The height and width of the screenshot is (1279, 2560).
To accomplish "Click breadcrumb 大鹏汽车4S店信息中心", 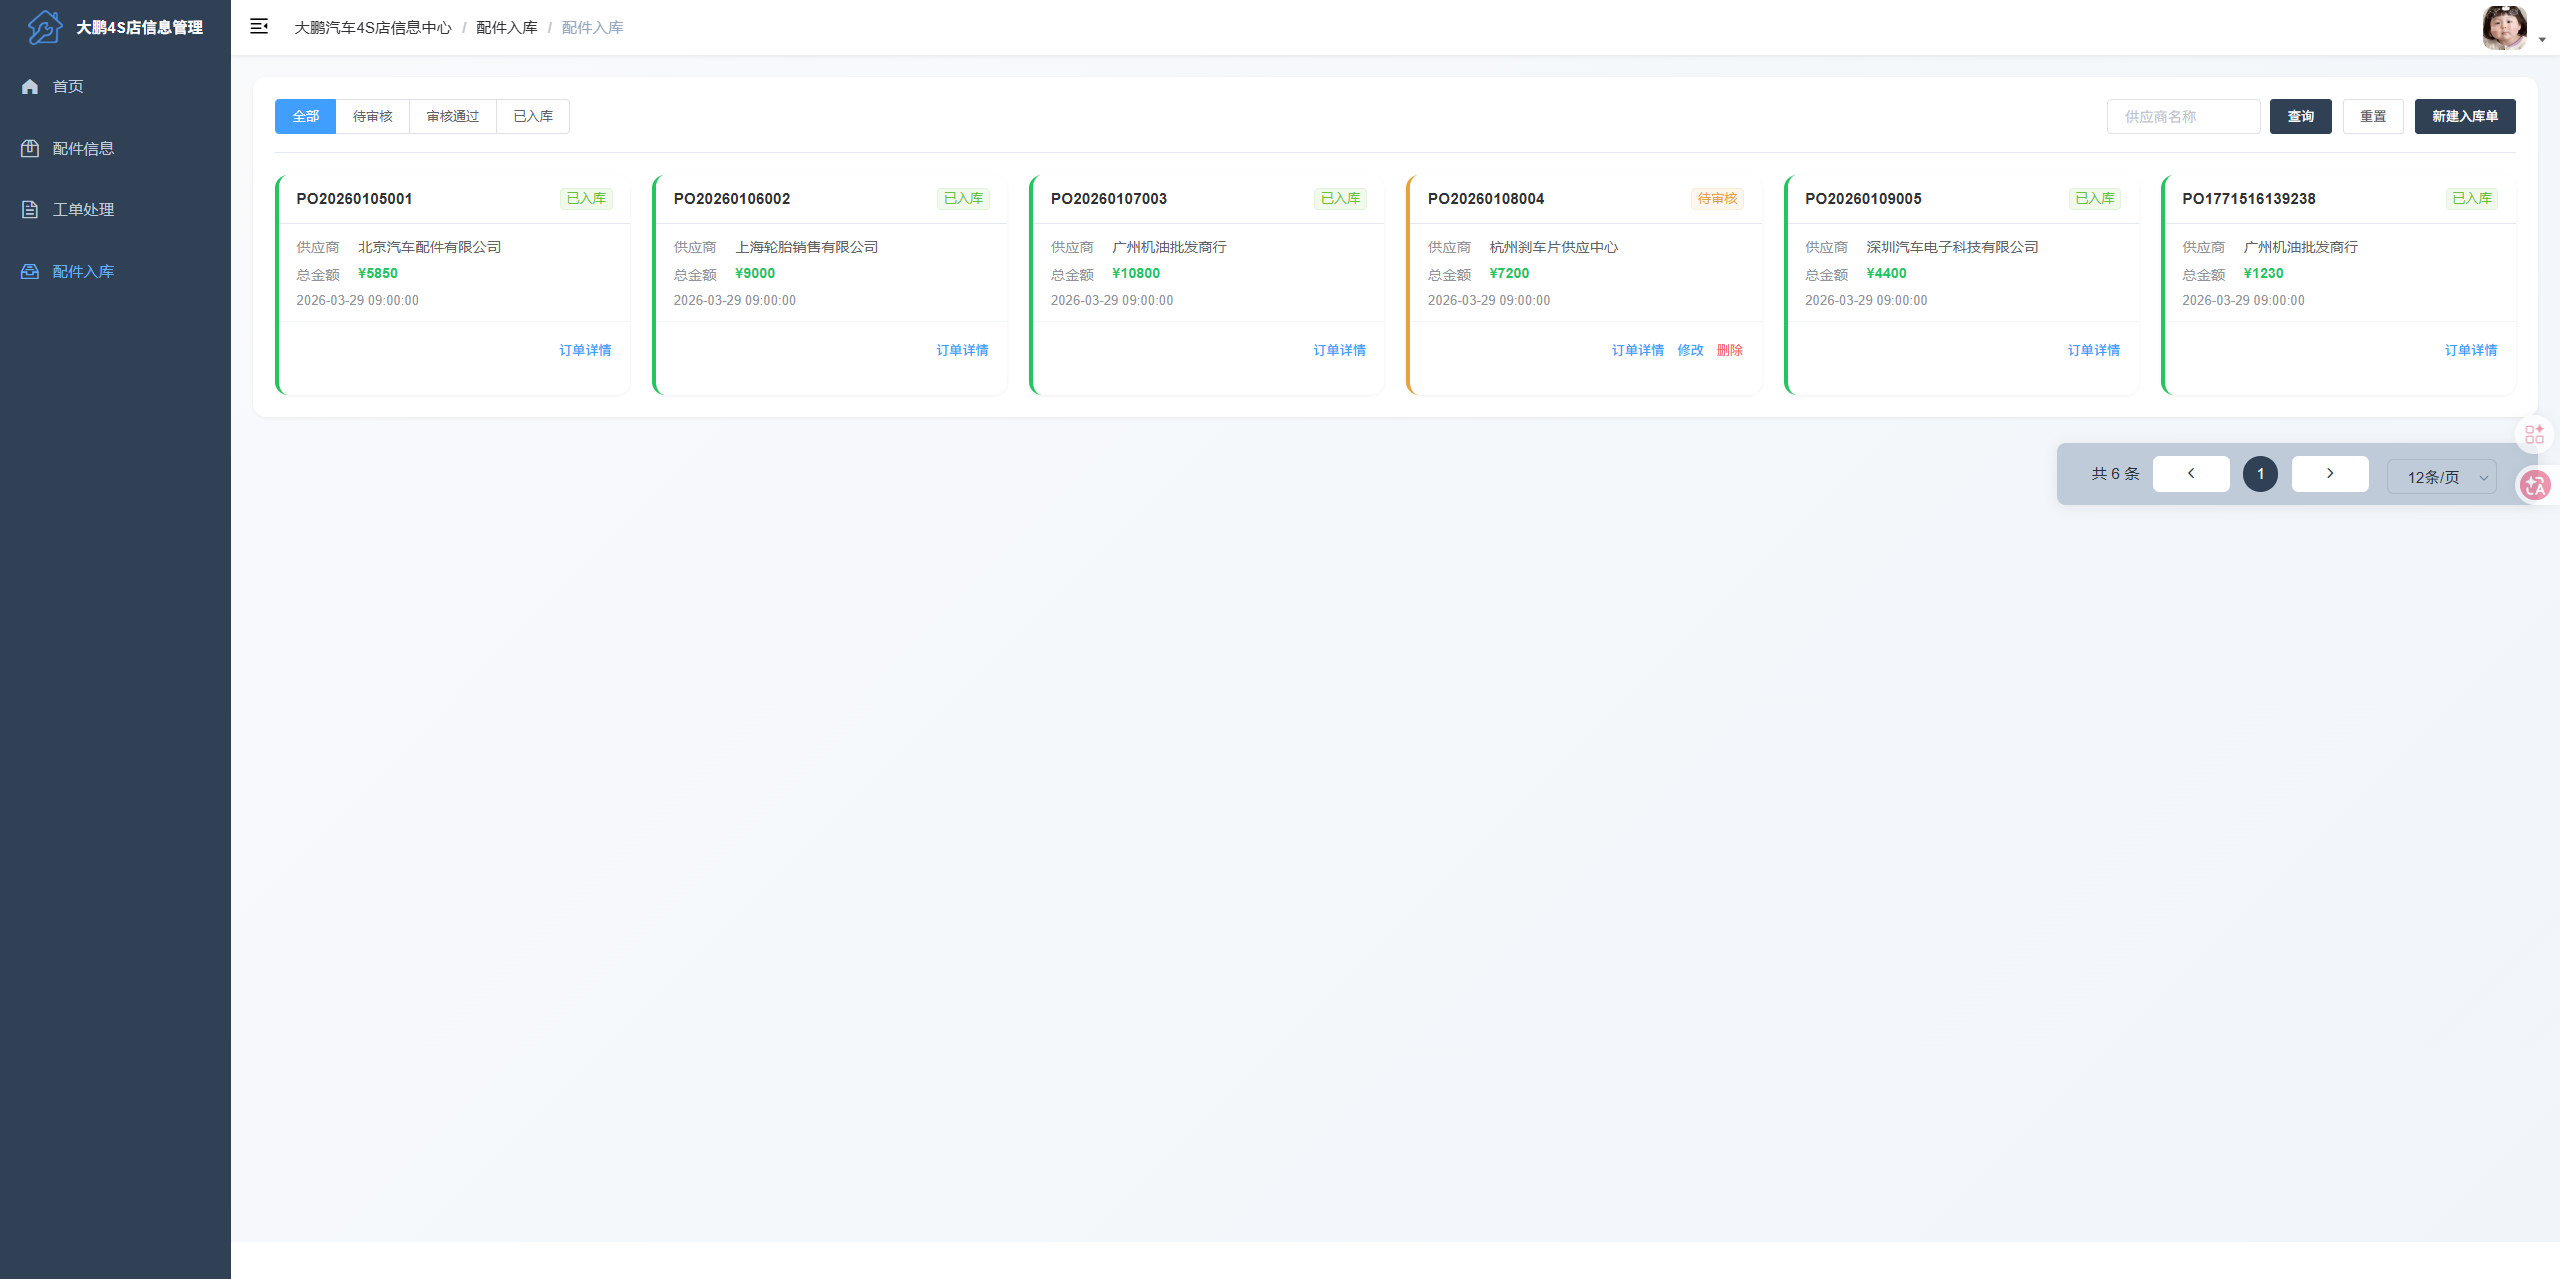I will pos(373,28).
